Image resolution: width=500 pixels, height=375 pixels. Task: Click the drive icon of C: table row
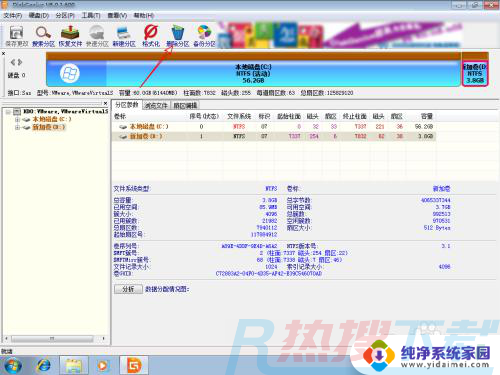(123, 127)
